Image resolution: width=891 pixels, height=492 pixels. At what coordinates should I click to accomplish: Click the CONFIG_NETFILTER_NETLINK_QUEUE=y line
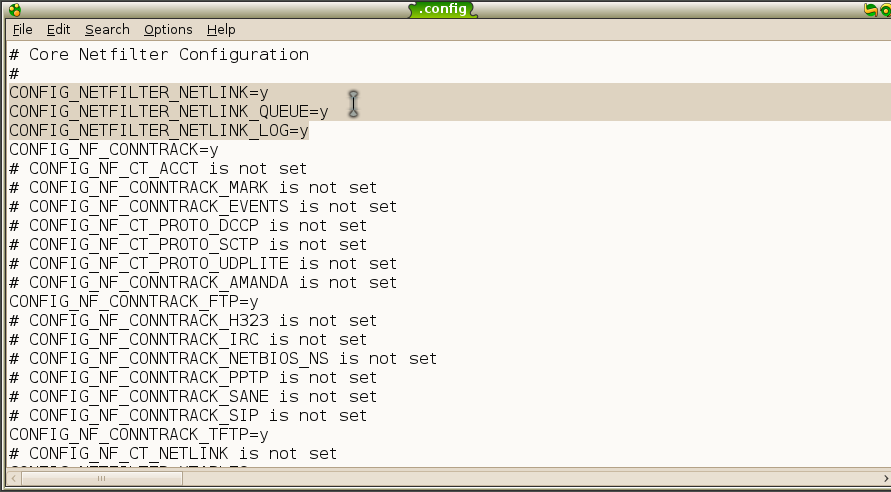tap(169, 112)
